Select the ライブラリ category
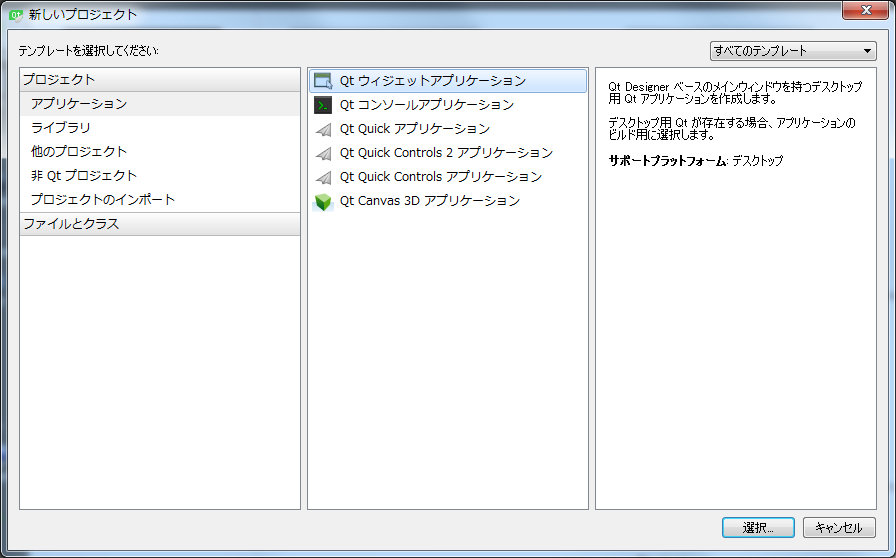 coord(159,128)
